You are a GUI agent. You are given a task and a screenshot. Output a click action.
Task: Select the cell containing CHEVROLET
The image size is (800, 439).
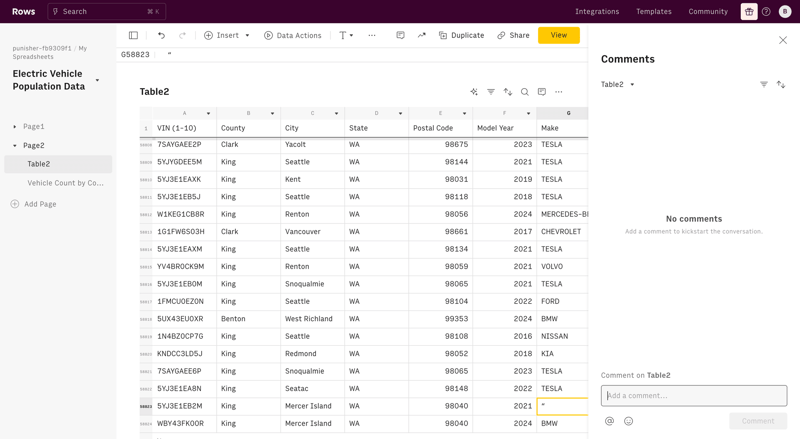[562, 232]
